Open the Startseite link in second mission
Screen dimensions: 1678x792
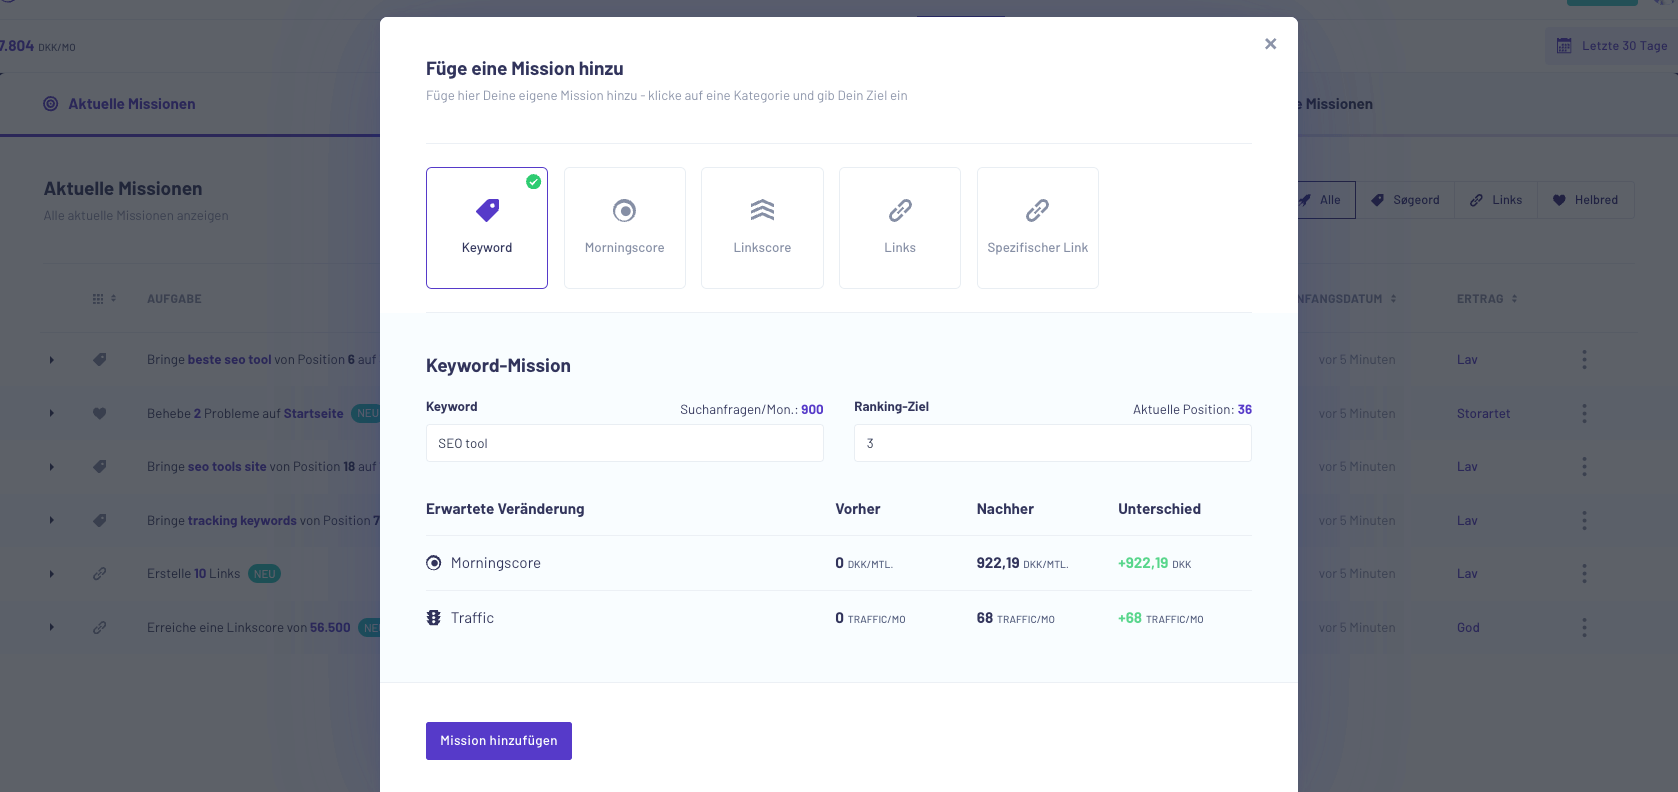314,413
